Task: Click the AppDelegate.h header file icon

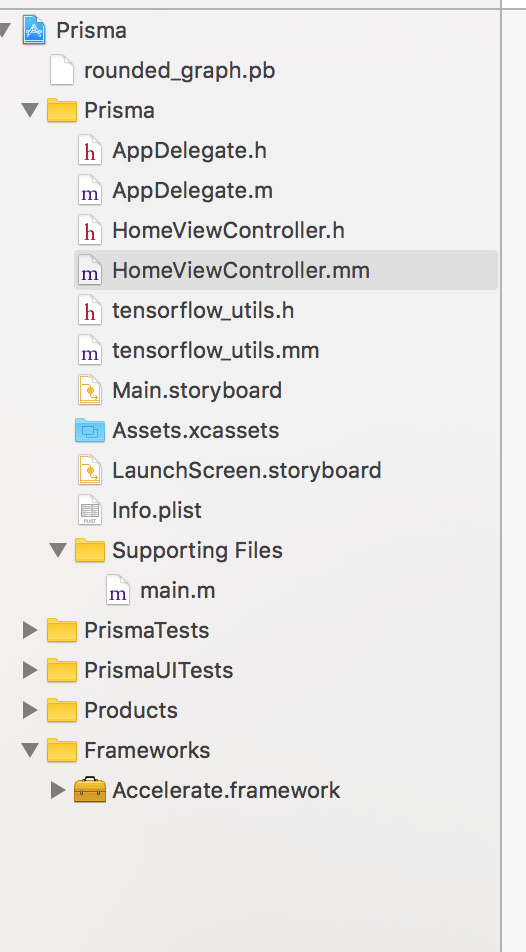Action: pyautogui.click(x=90, y=151)
